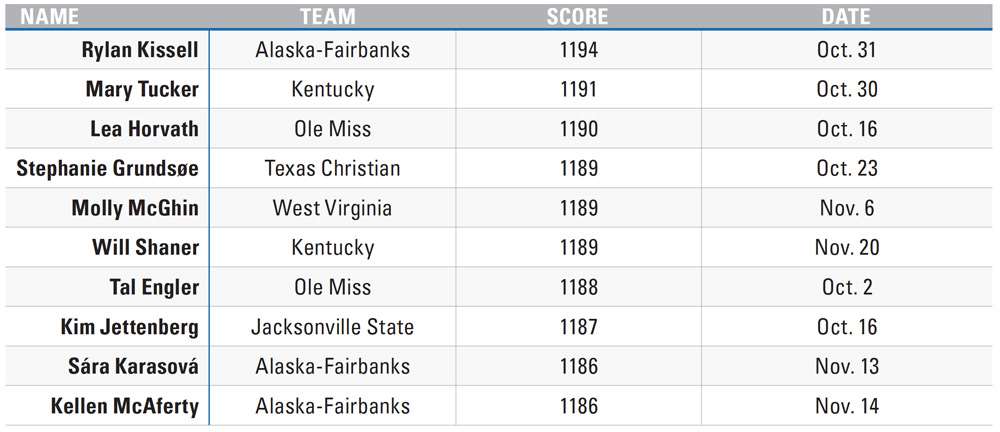Click the NAME column header

48,17
